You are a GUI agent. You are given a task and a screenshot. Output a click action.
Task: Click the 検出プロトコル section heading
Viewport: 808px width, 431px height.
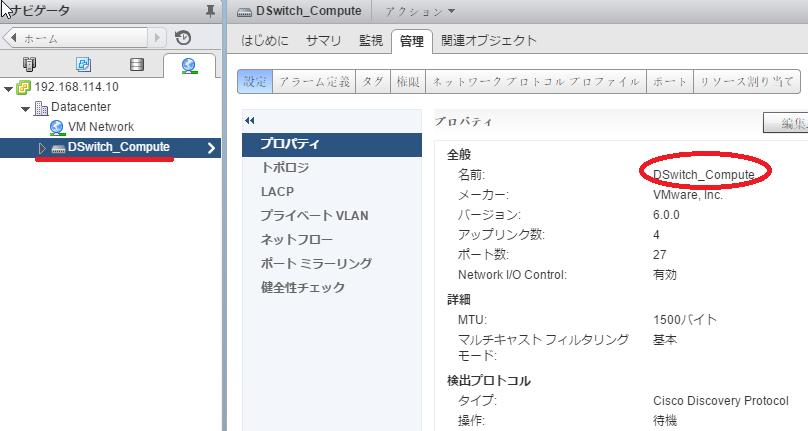489,381
